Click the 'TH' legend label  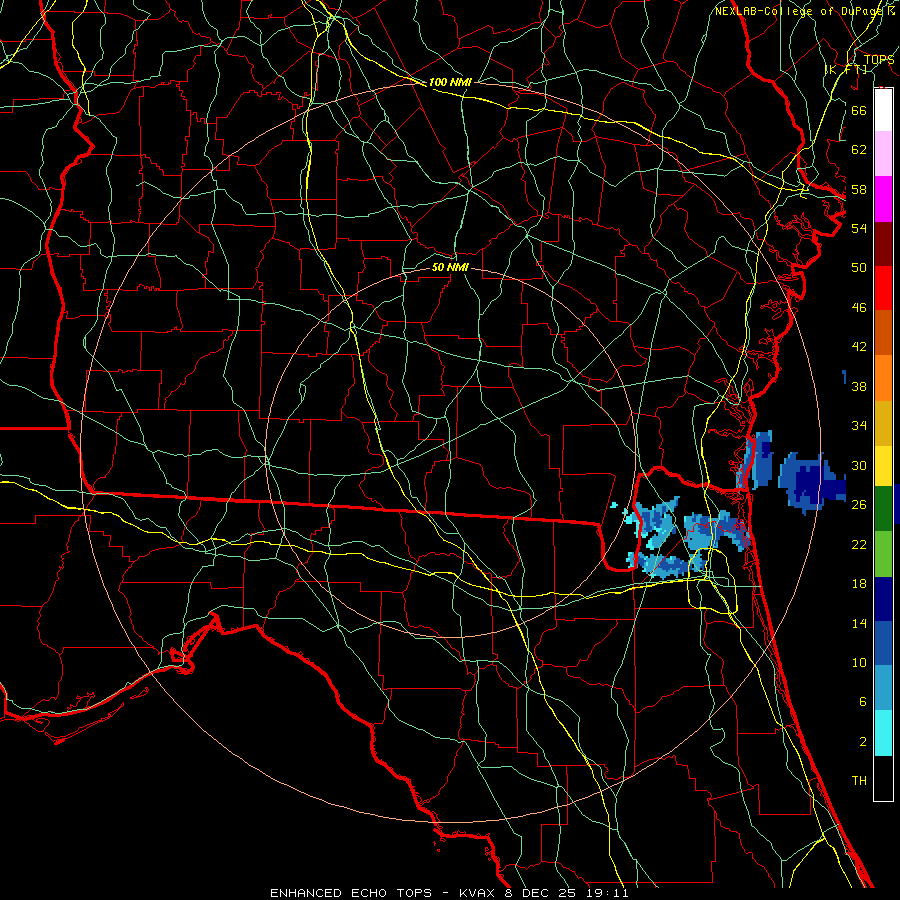pos(859,781)
